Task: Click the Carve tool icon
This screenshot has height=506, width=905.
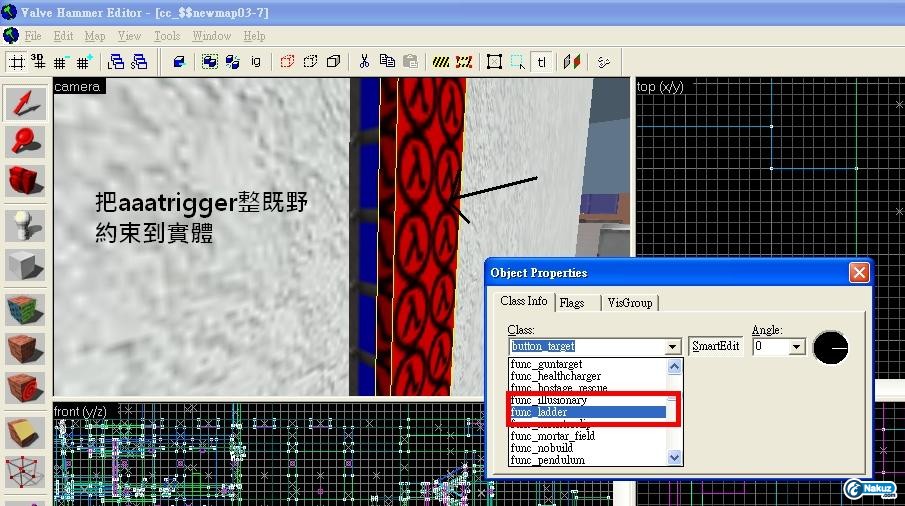Action: click(179, 62)
